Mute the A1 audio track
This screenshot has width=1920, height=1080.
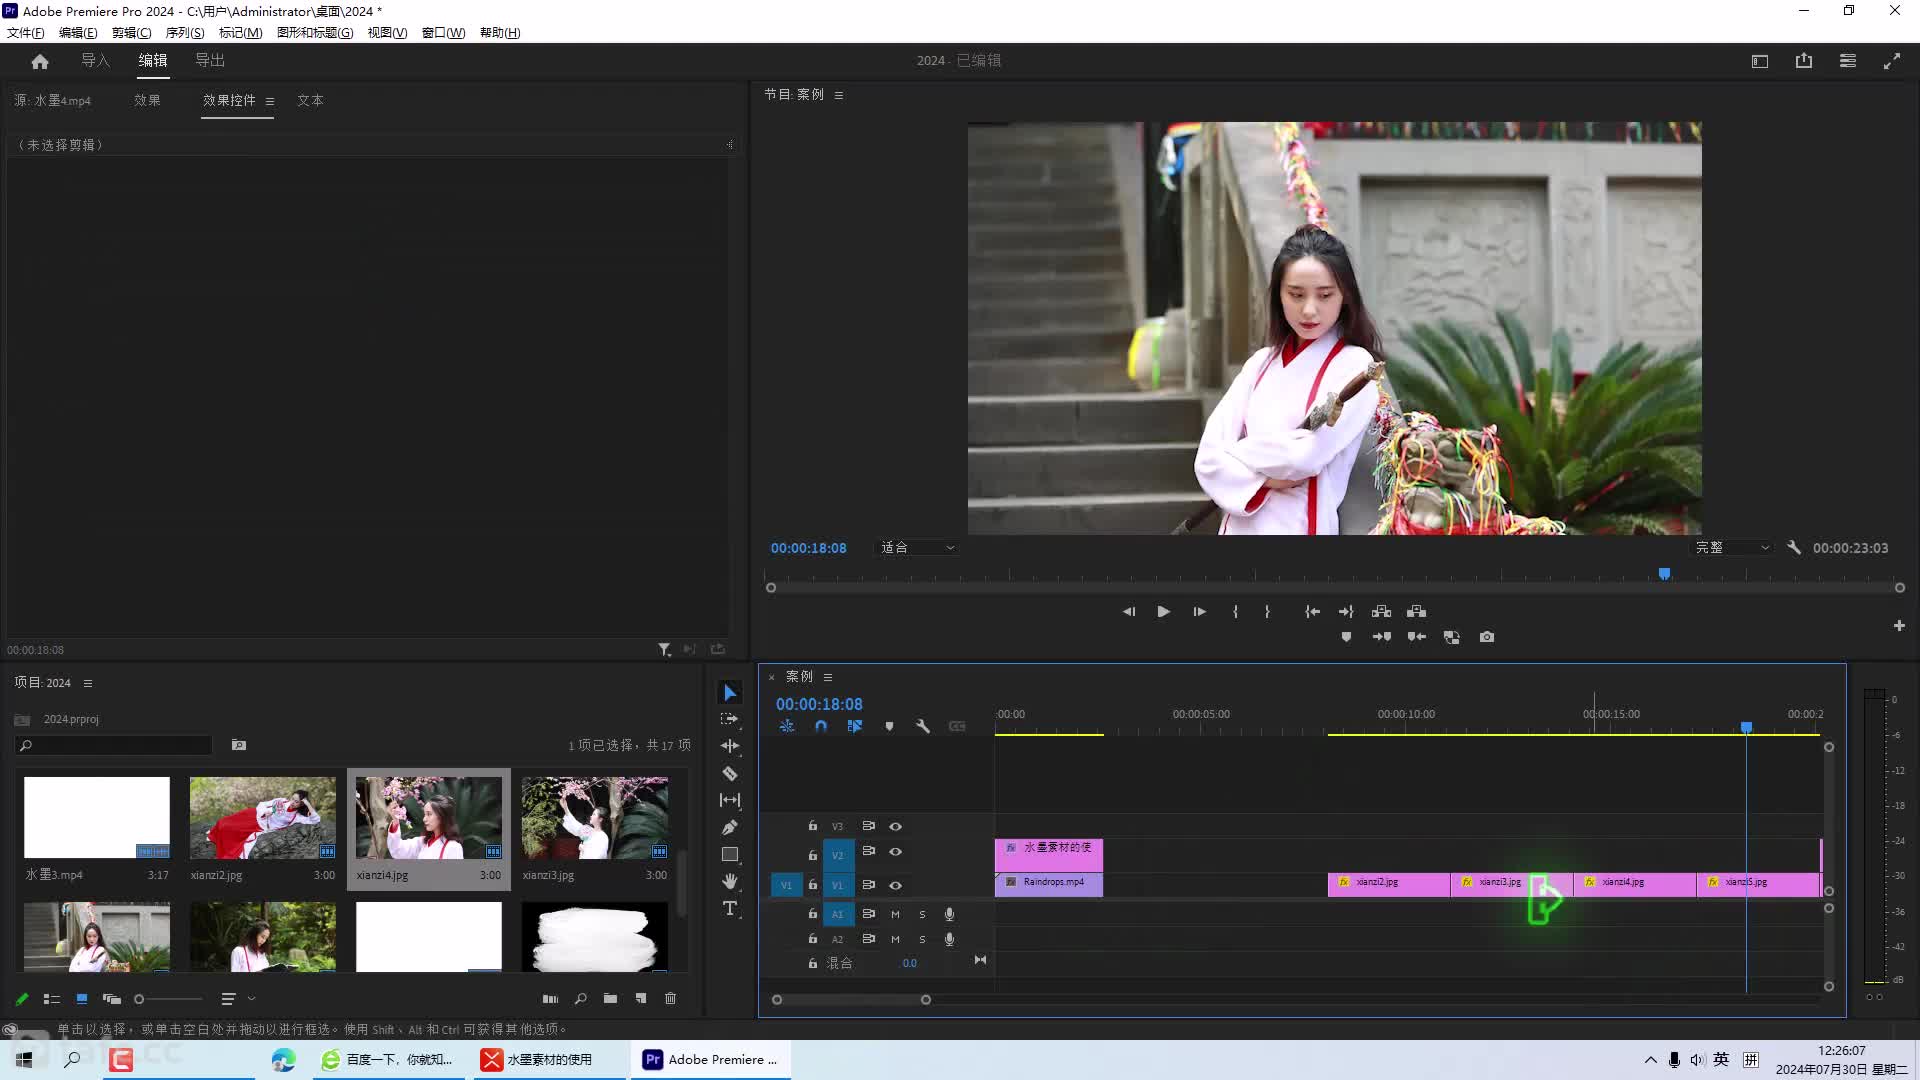click(x=895, y=914)
